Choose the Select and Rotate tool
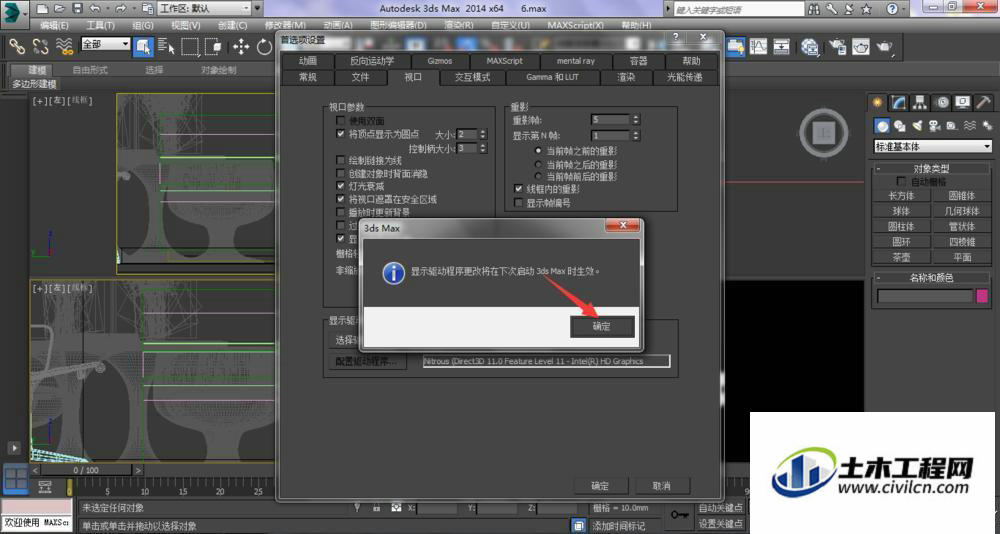The image size is (1000, 534). 264,47
